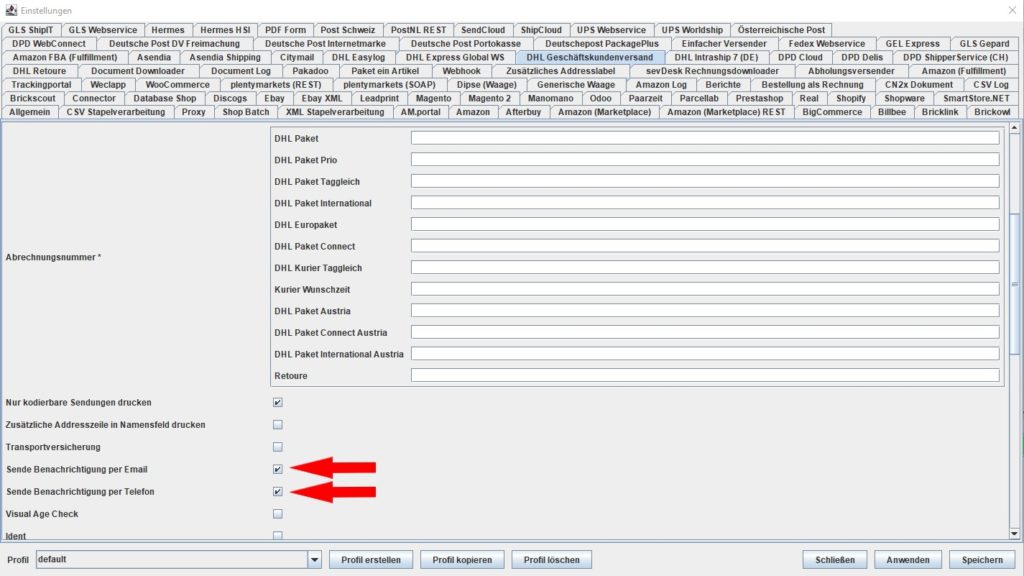The width and height of the screenshot is (1024, 576).
Task: Switch to the Prestashop tab
Action: (759, 98)
